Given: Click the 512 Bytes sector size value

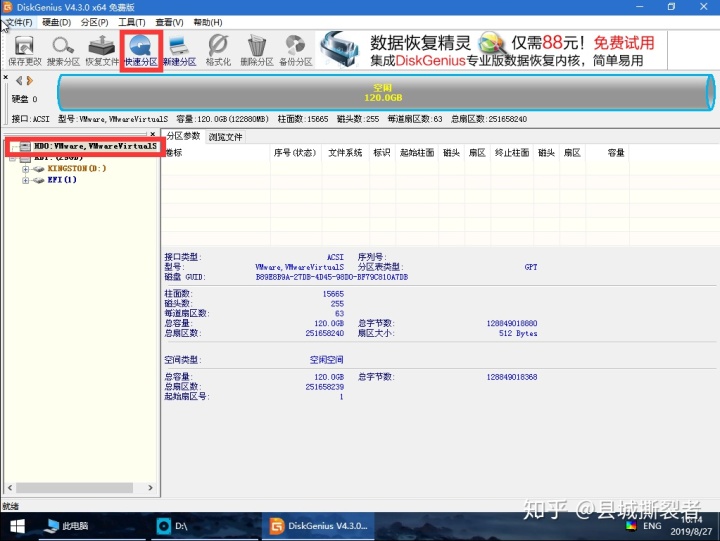Looking at the screenshot, I should [x=518, y=333].
